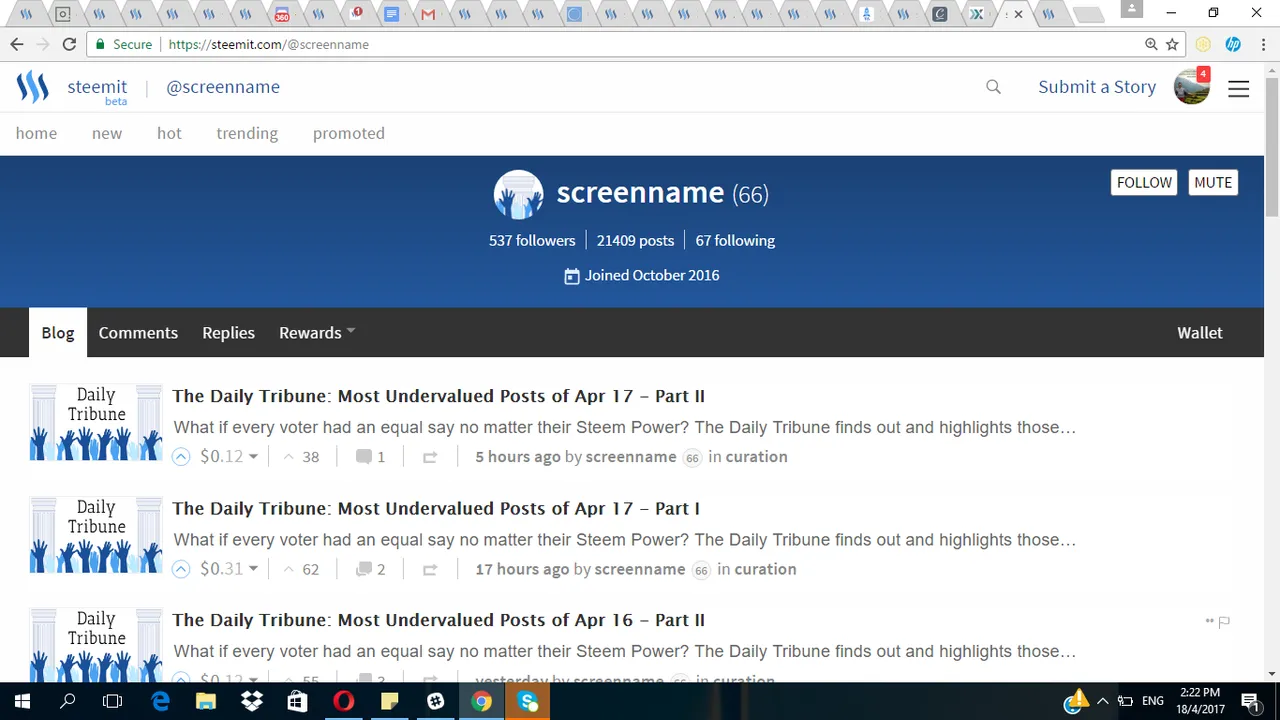1280x720 pixels.
Task: Click Daily Tribune thumbnail of Apr 17 Part I
Action: pyautogui.click(x=96, y=535)
